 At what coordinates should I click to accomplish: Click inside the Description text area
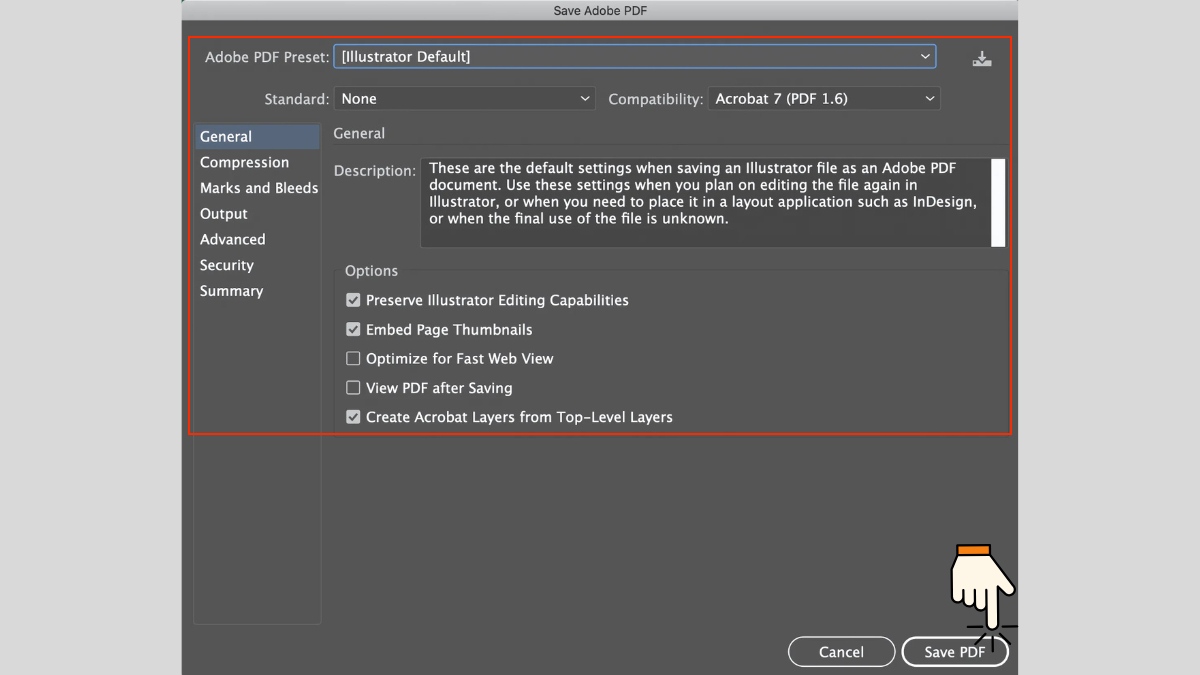[705, 202]
